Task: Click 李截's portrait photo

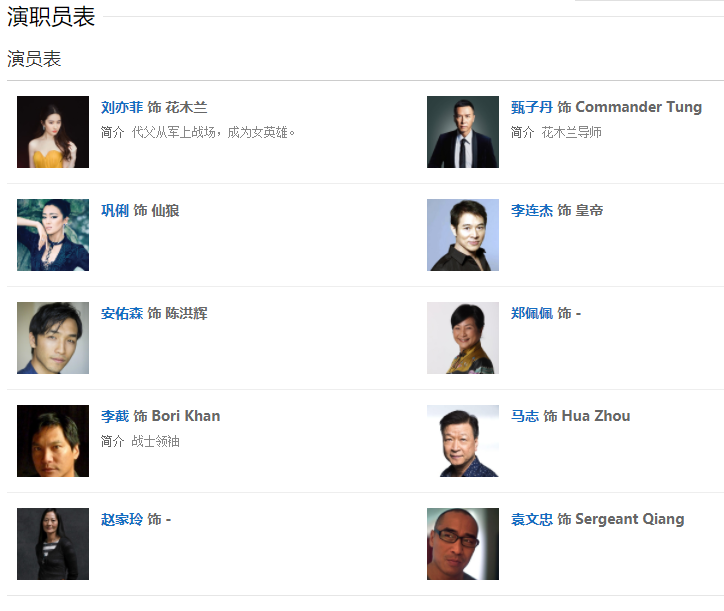Action: [x=53, y=441]
